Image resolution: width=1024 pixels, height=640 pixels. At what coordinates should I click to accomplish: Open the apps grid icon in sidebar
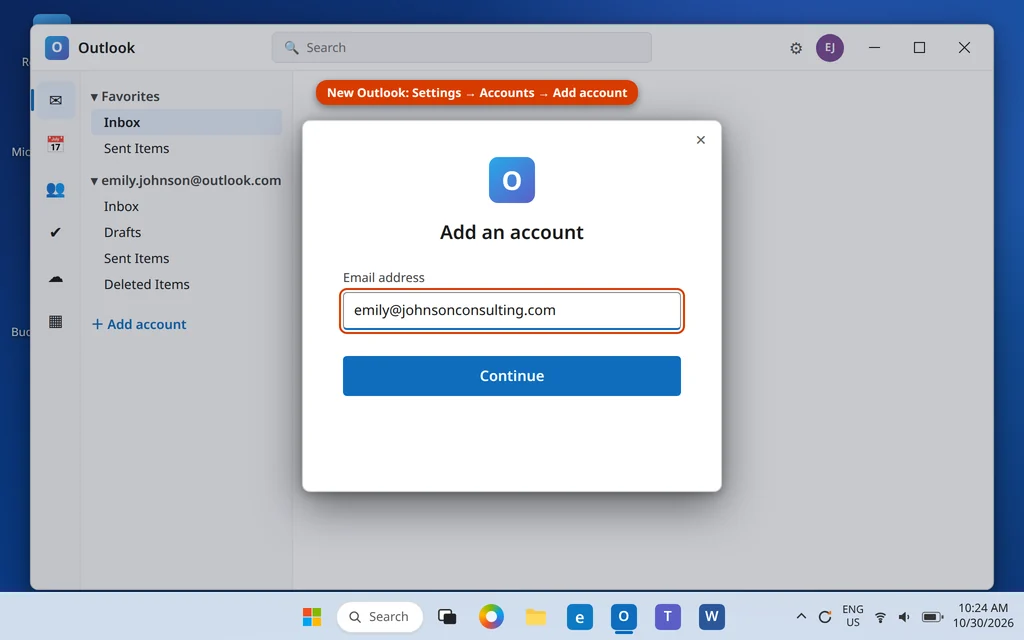pyautogui.click(x=56, y=322)
